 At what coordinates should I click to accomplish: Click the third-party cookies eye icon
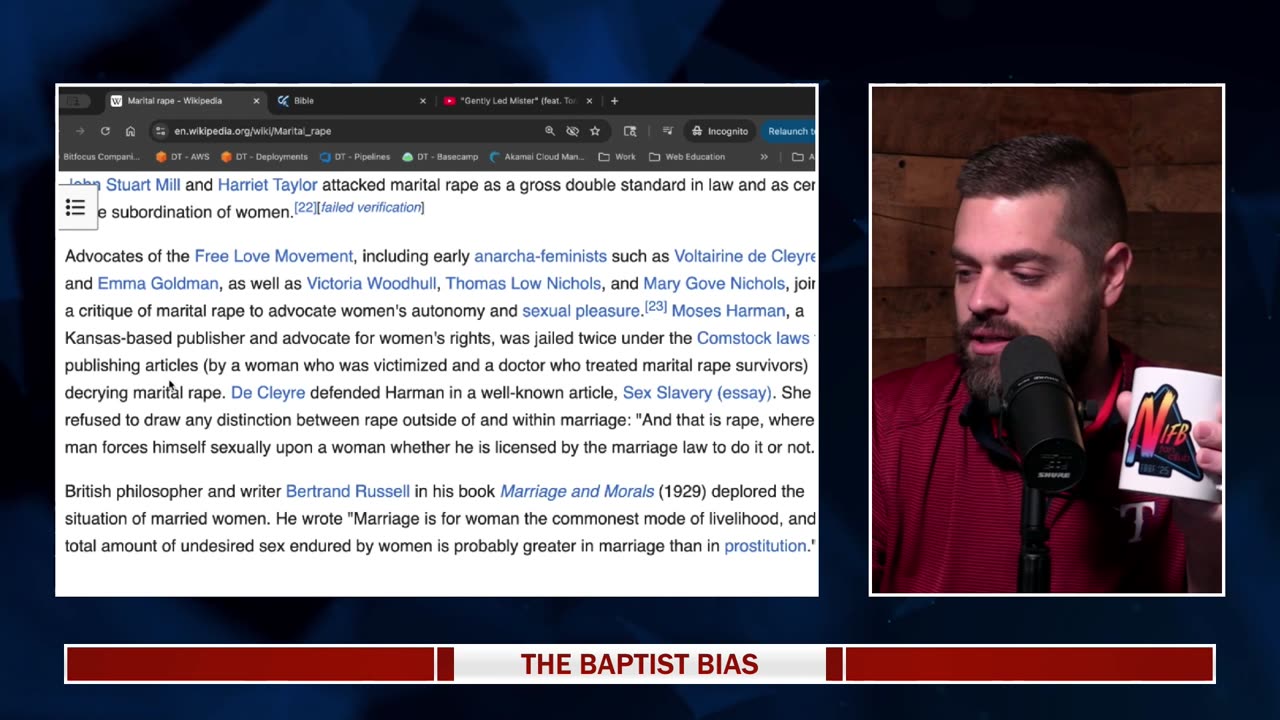pyautogui.click(x=572, y=131)
